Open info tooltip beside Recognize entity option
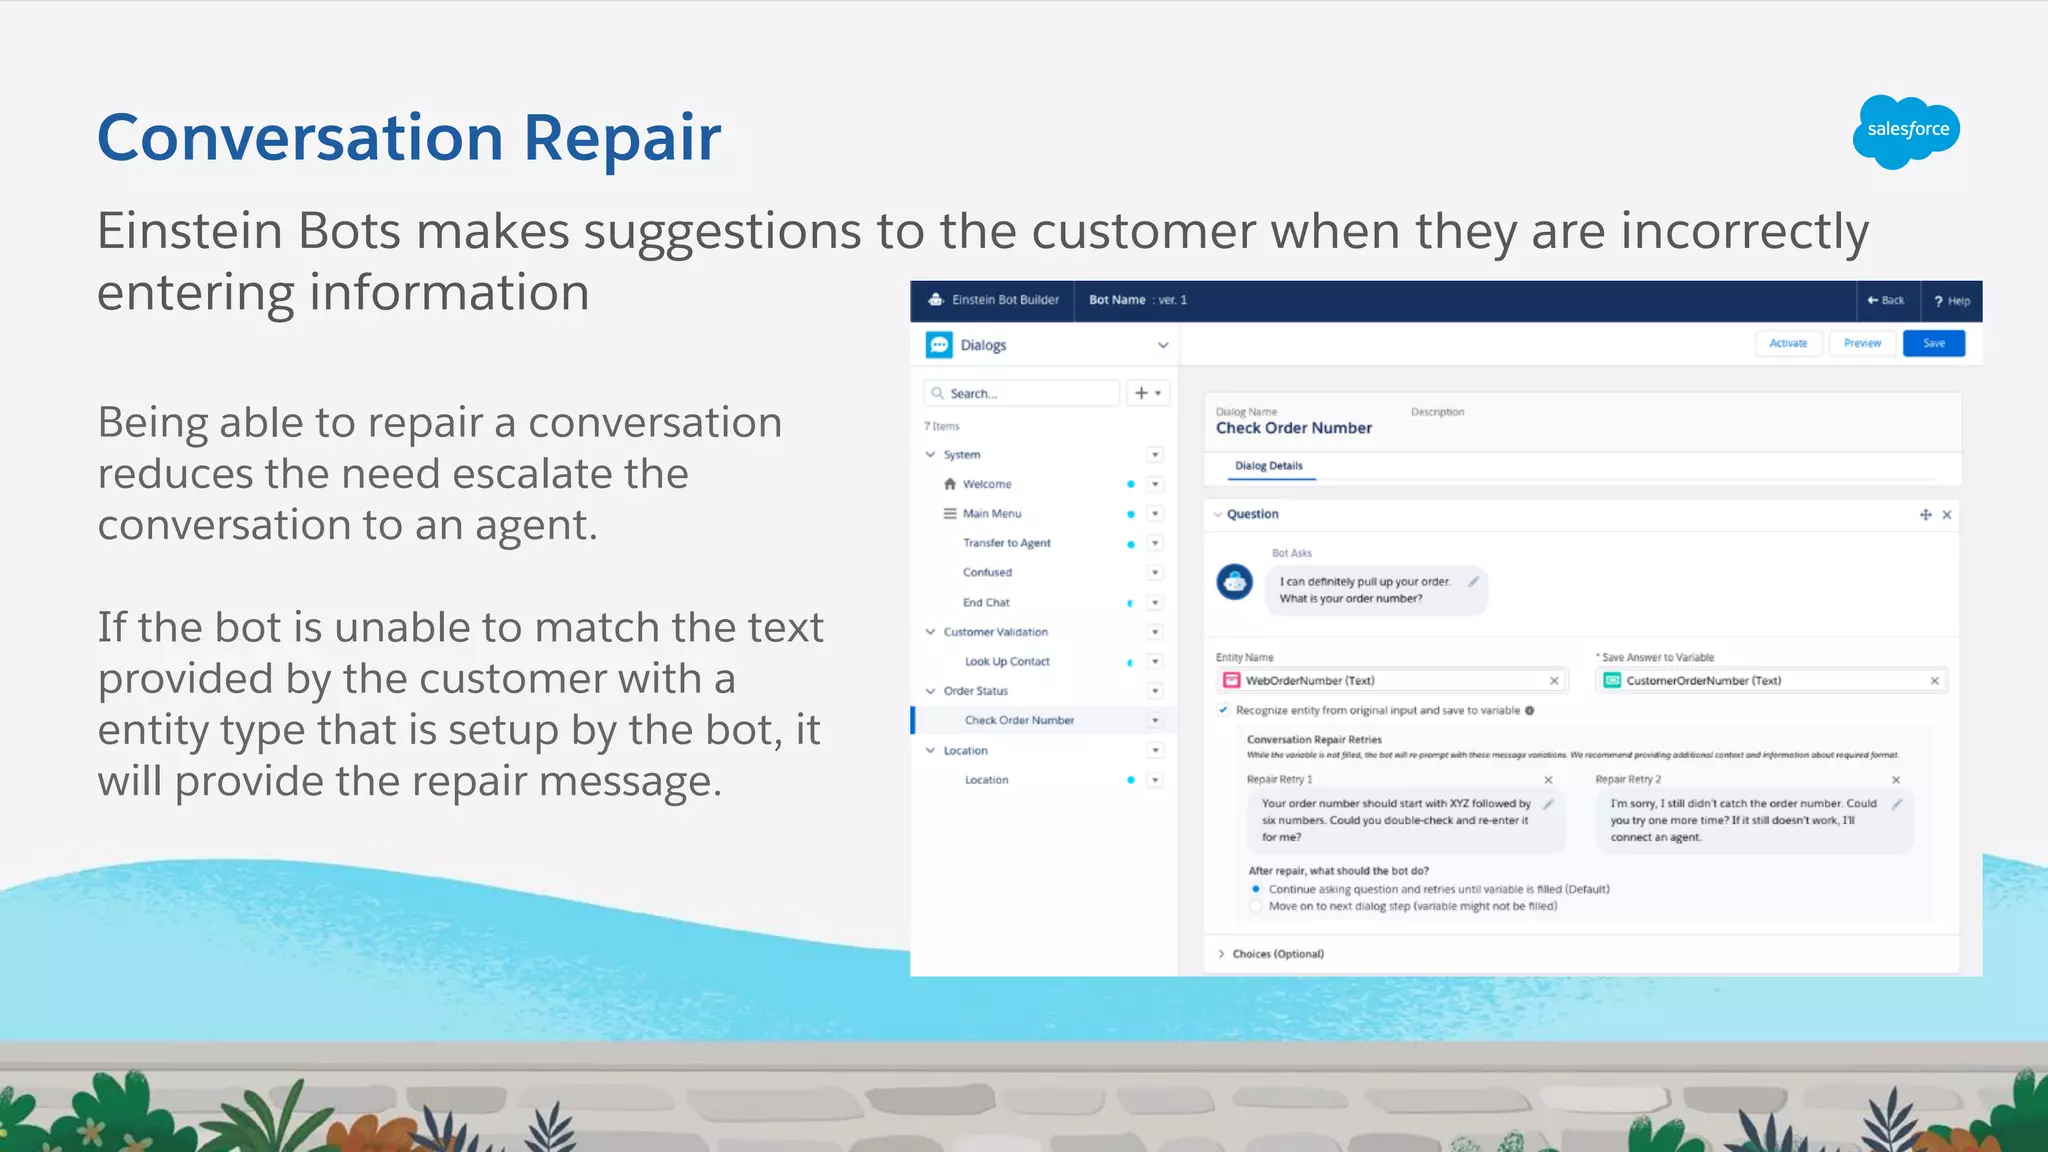Image resolution: width=2048 pixels, height=1152 pixels. (x=1529, y=710)
